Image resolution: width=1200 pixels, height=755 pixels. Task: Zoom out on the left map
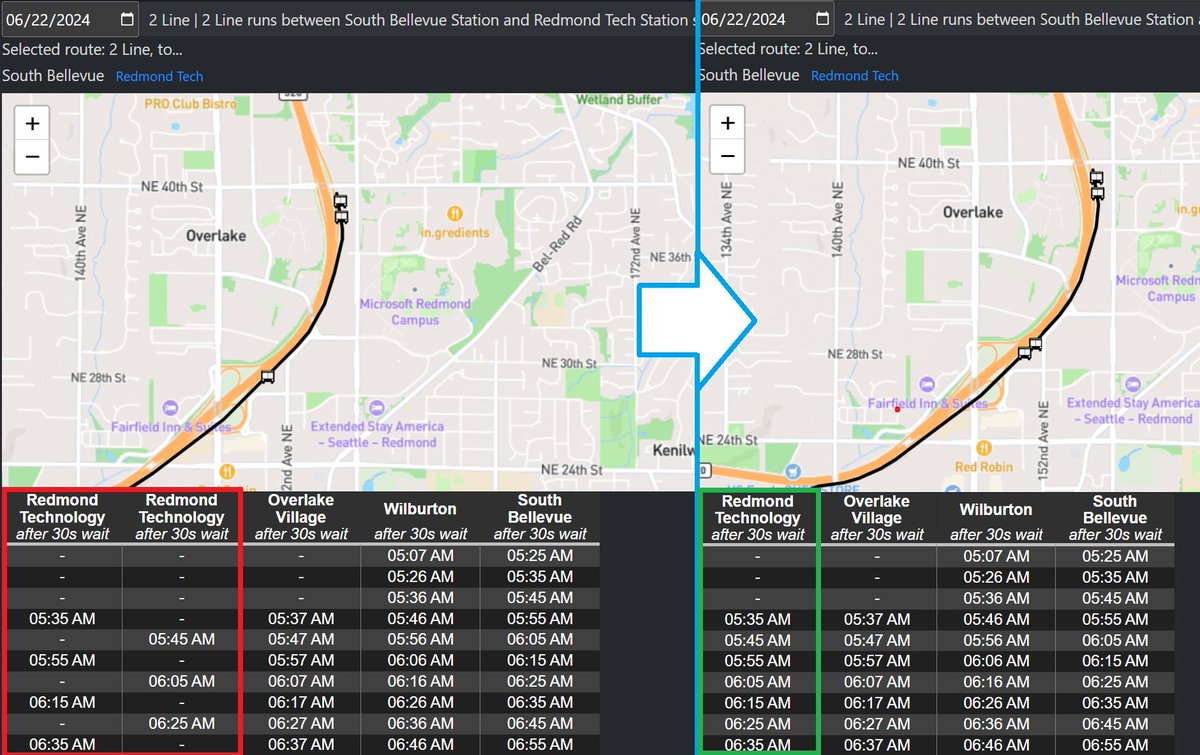pos(32,157)
